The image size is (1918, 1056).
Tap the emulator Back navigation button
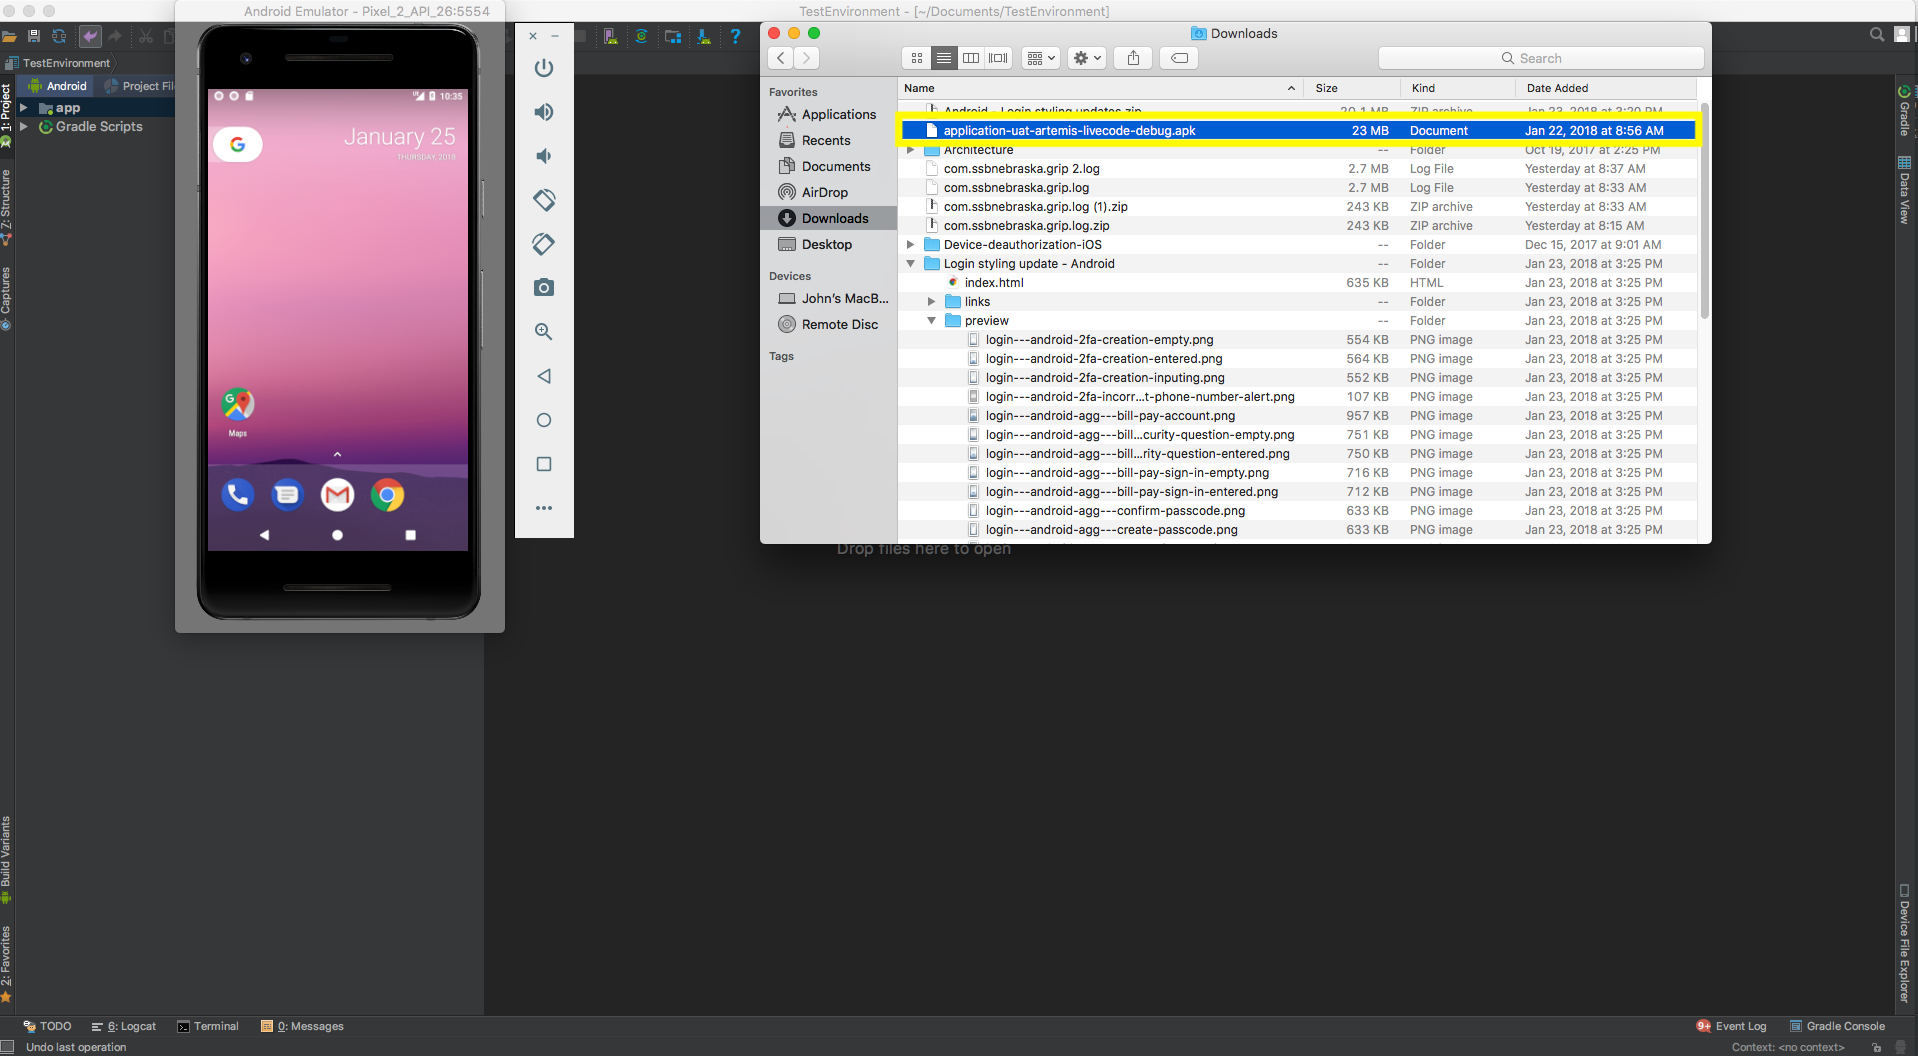pyautogui.click(x=543, y=376)
